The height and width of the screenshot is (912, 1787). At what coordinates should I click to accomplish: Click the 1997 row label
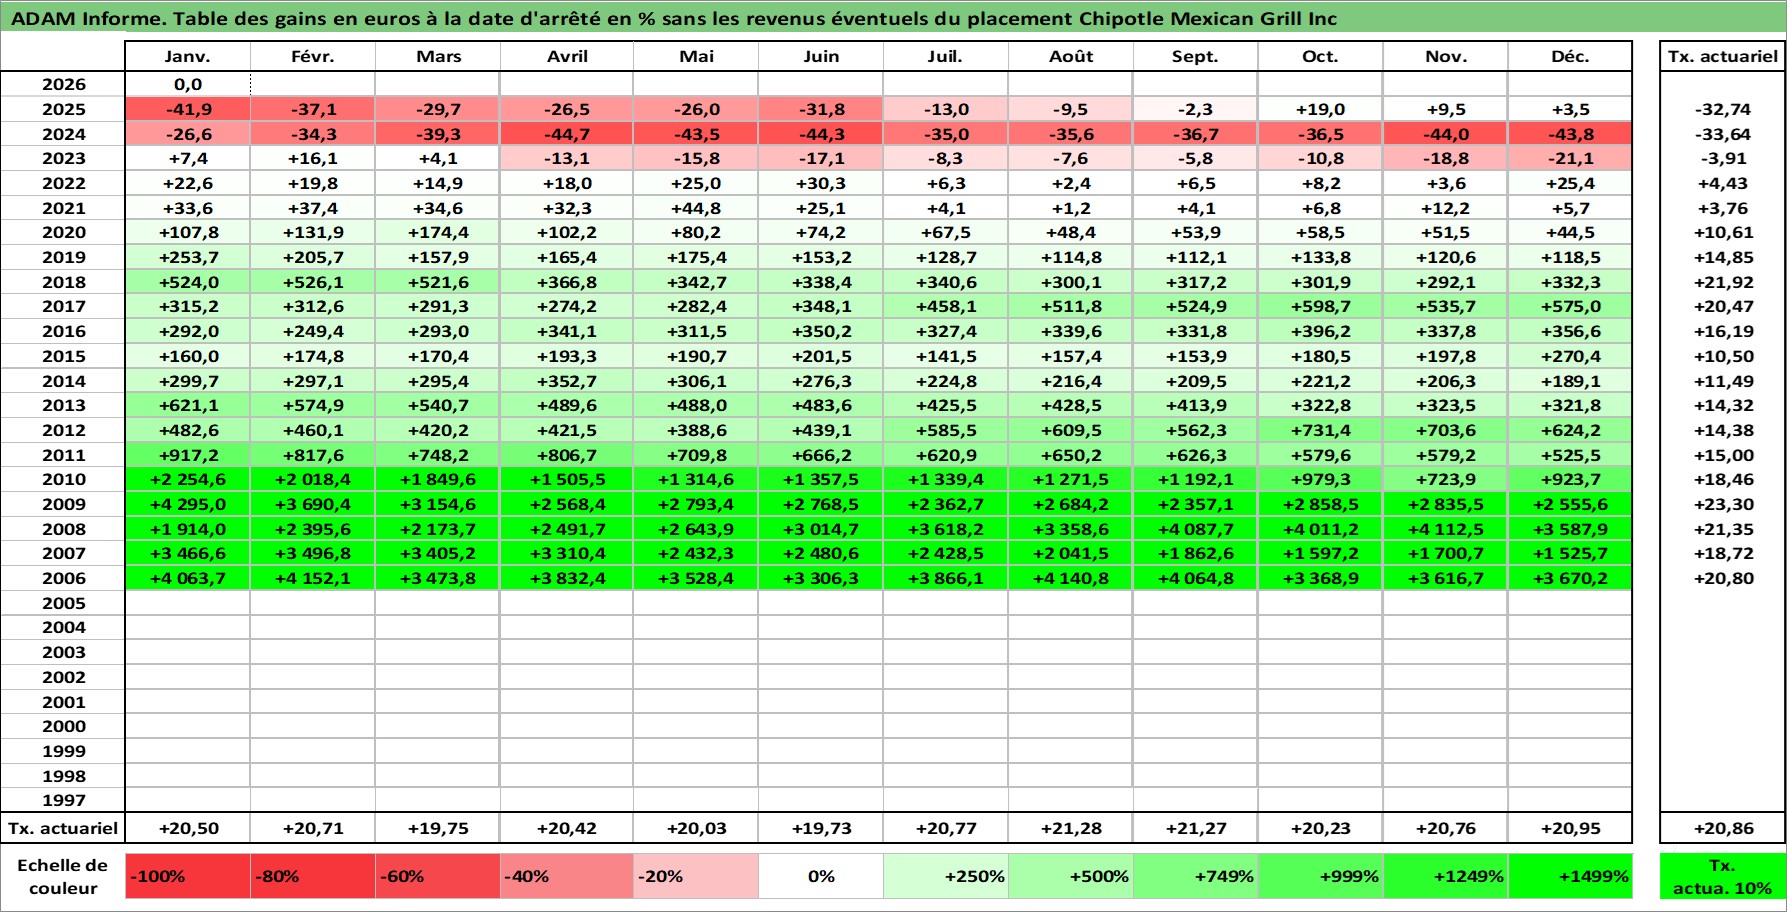[x=63, y=800]
